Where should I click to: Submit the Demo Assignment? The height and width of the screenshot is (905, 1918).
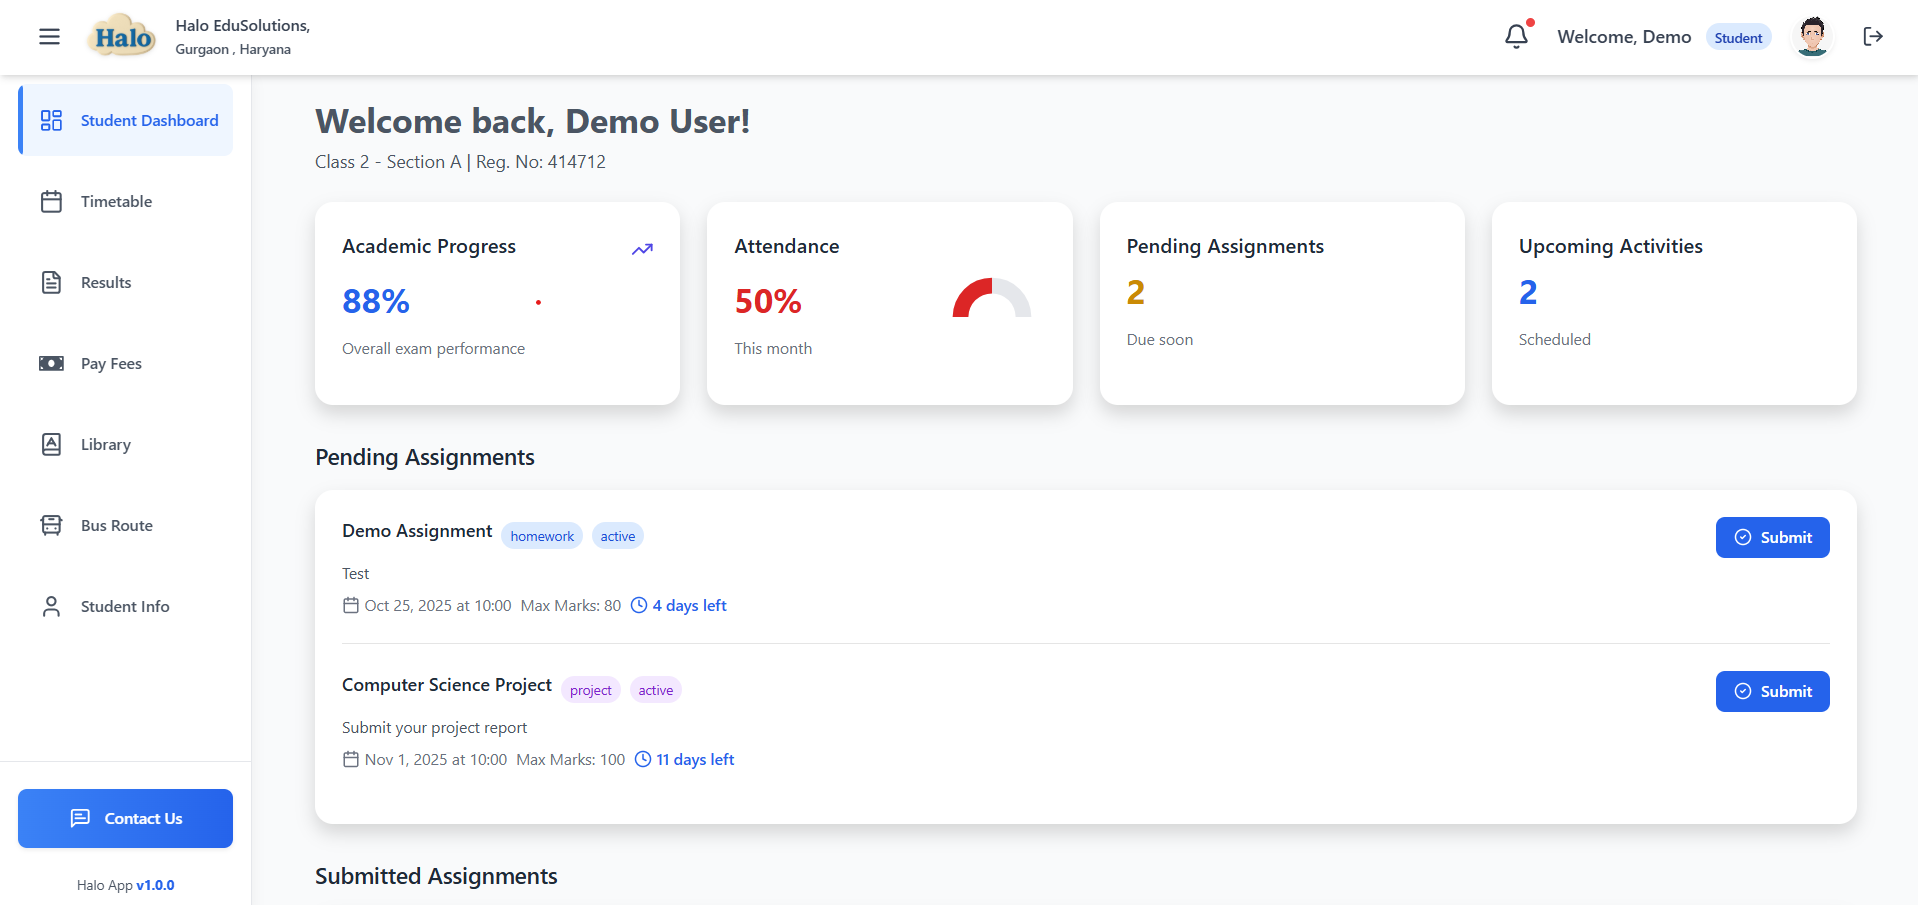click(x=1771, y=537)
